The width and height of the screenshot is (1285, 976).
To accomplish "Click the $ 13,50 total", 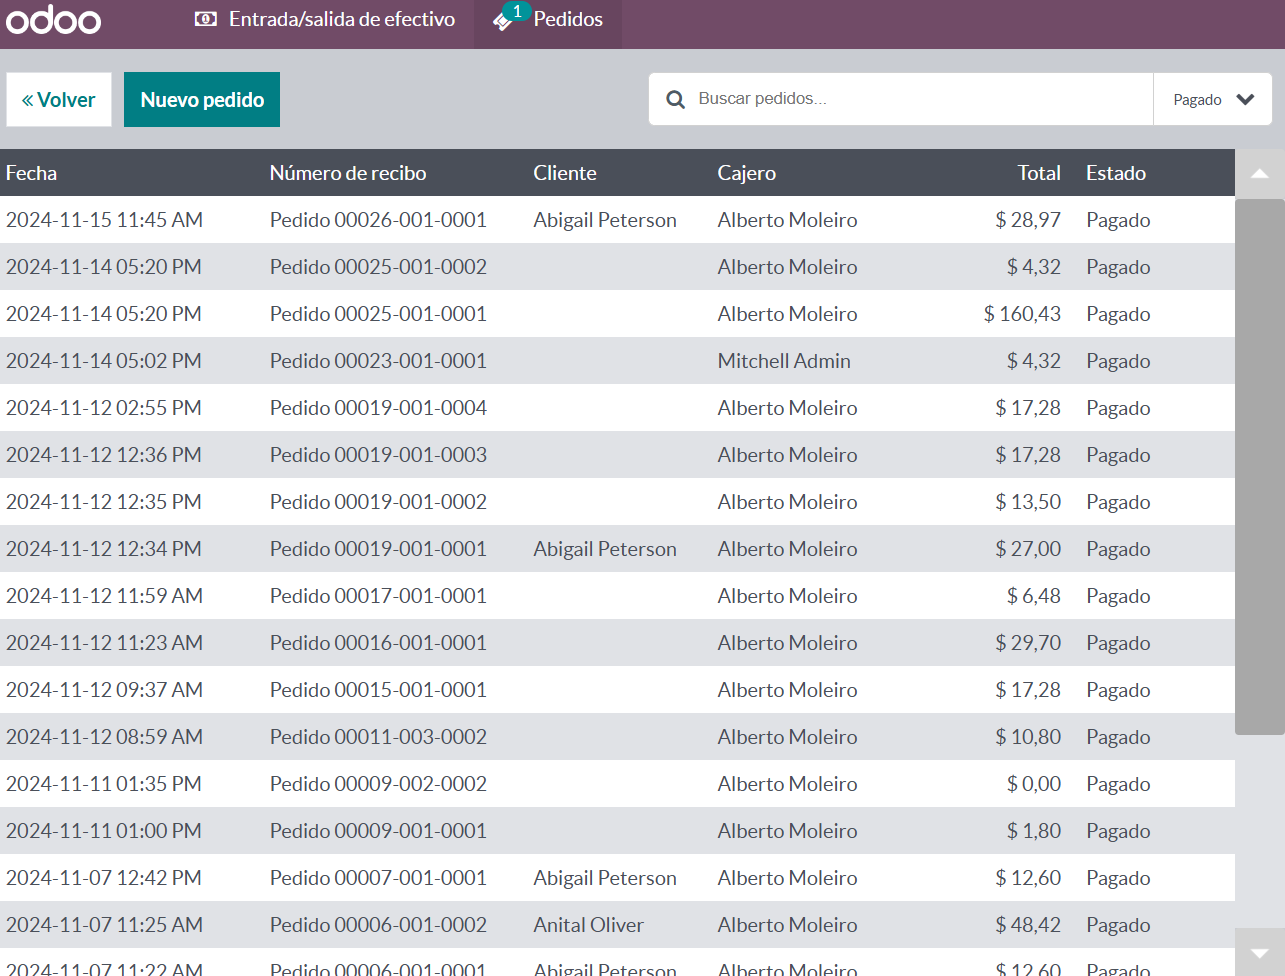I will (x=1028, y=502).
